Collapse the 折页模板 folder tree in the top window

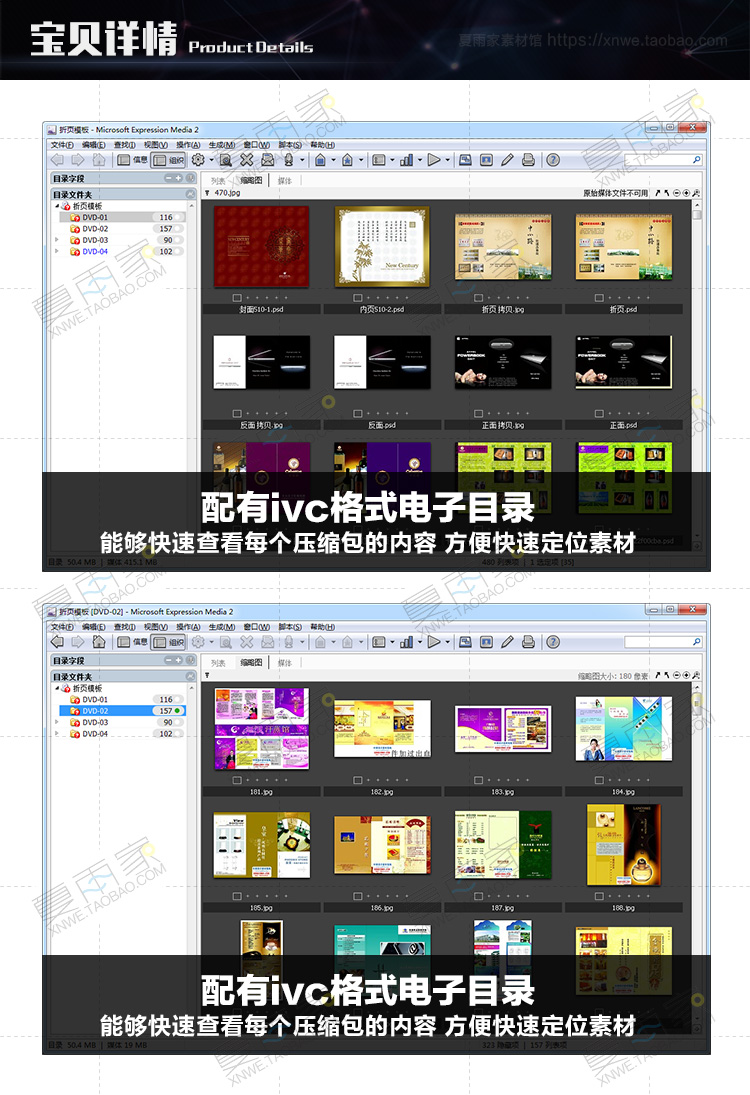click(57, 206)
